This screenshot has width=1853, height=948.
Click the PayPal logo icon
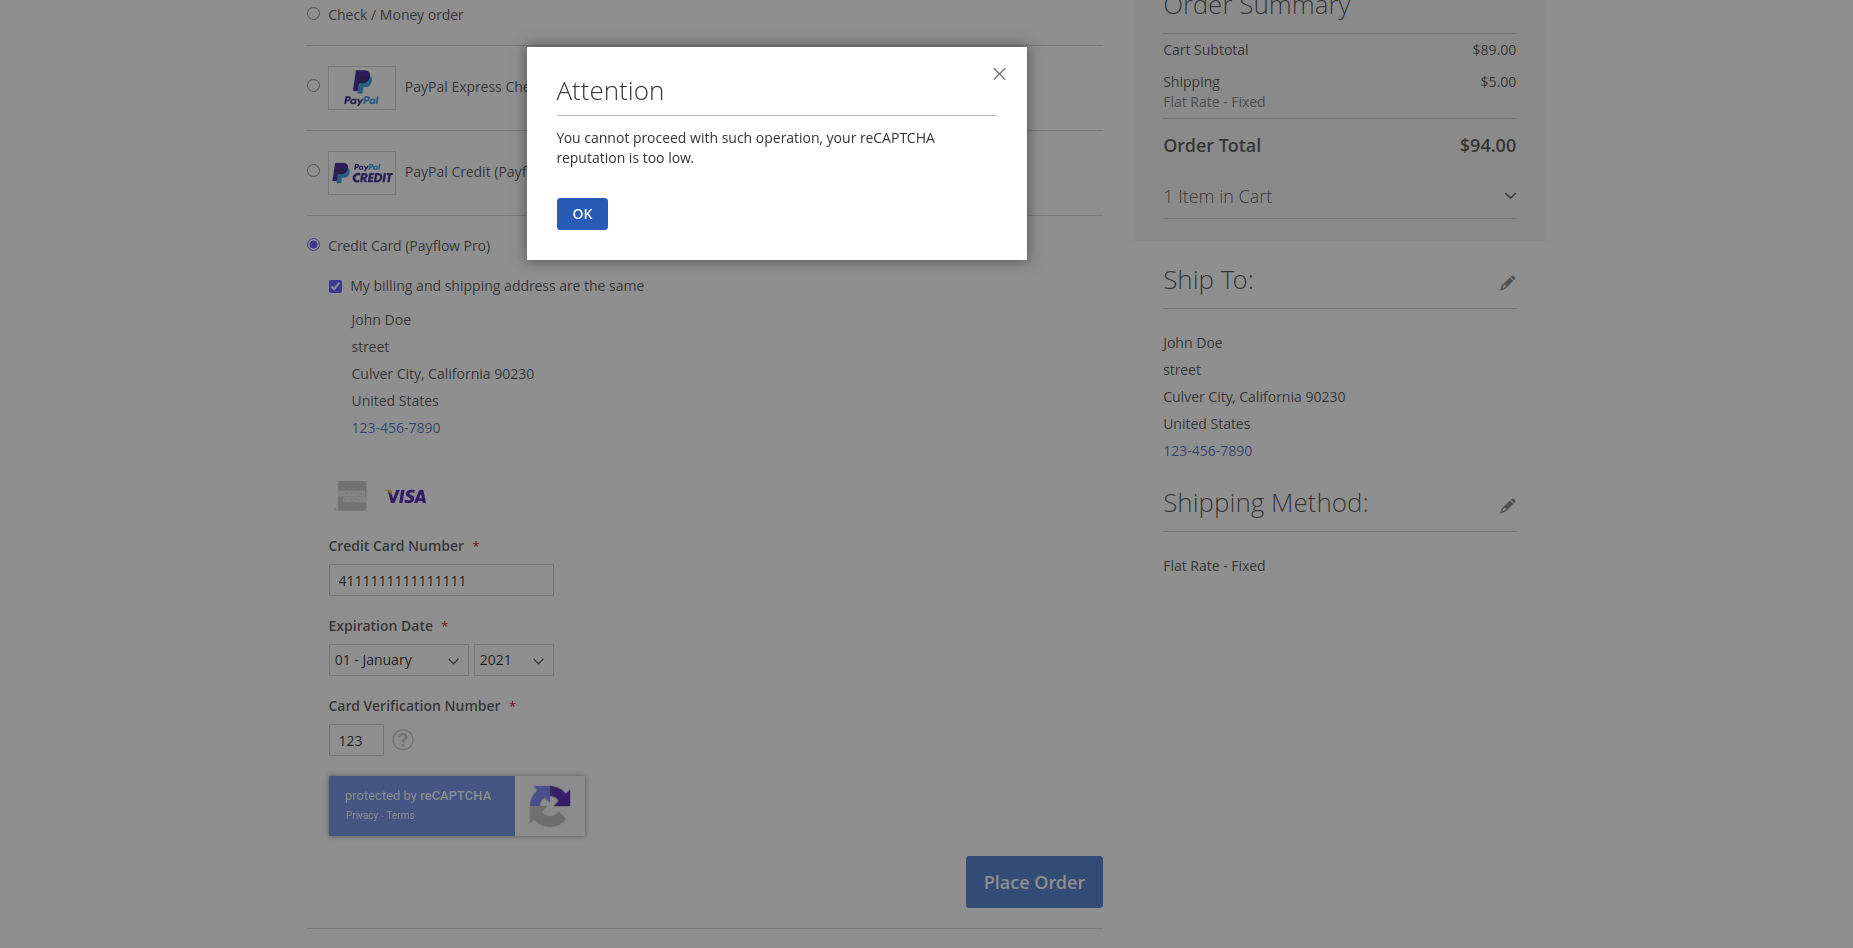click(x=362, y=88)
